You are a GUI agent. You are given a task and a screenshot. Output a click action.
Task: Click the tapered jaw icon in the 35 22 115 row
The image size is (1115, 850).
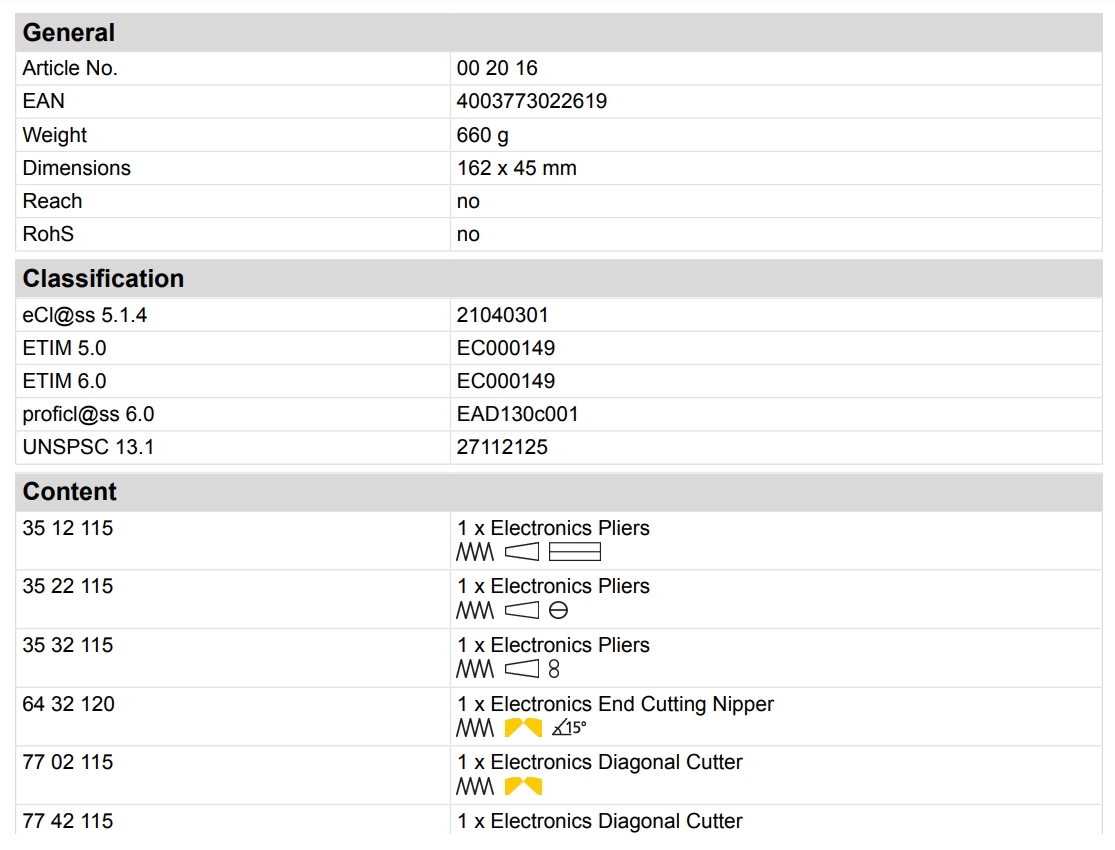click(x=522, y=610)
